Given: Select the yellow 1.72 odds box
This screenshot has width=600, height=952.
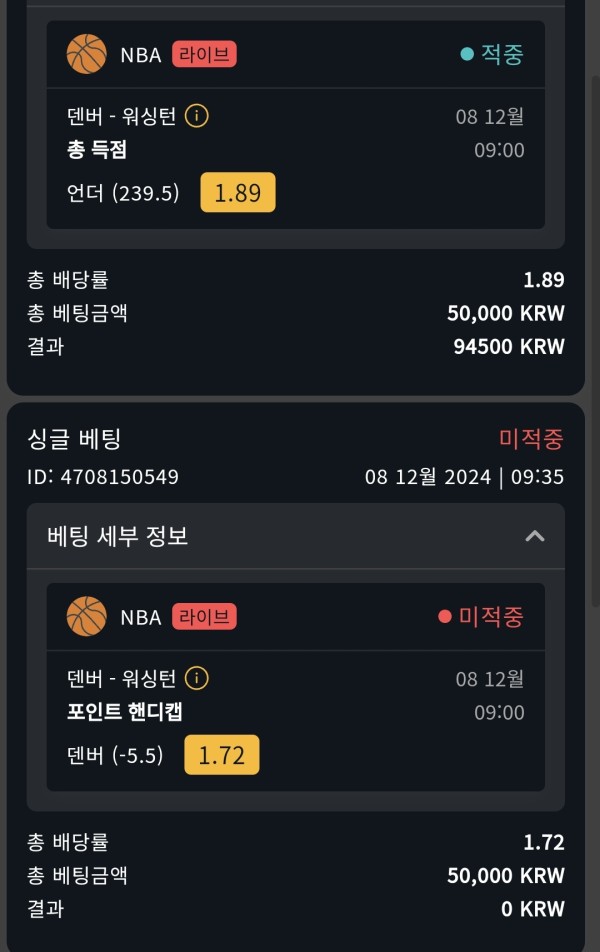Looking at the screenshot, I should coord(222,755).
